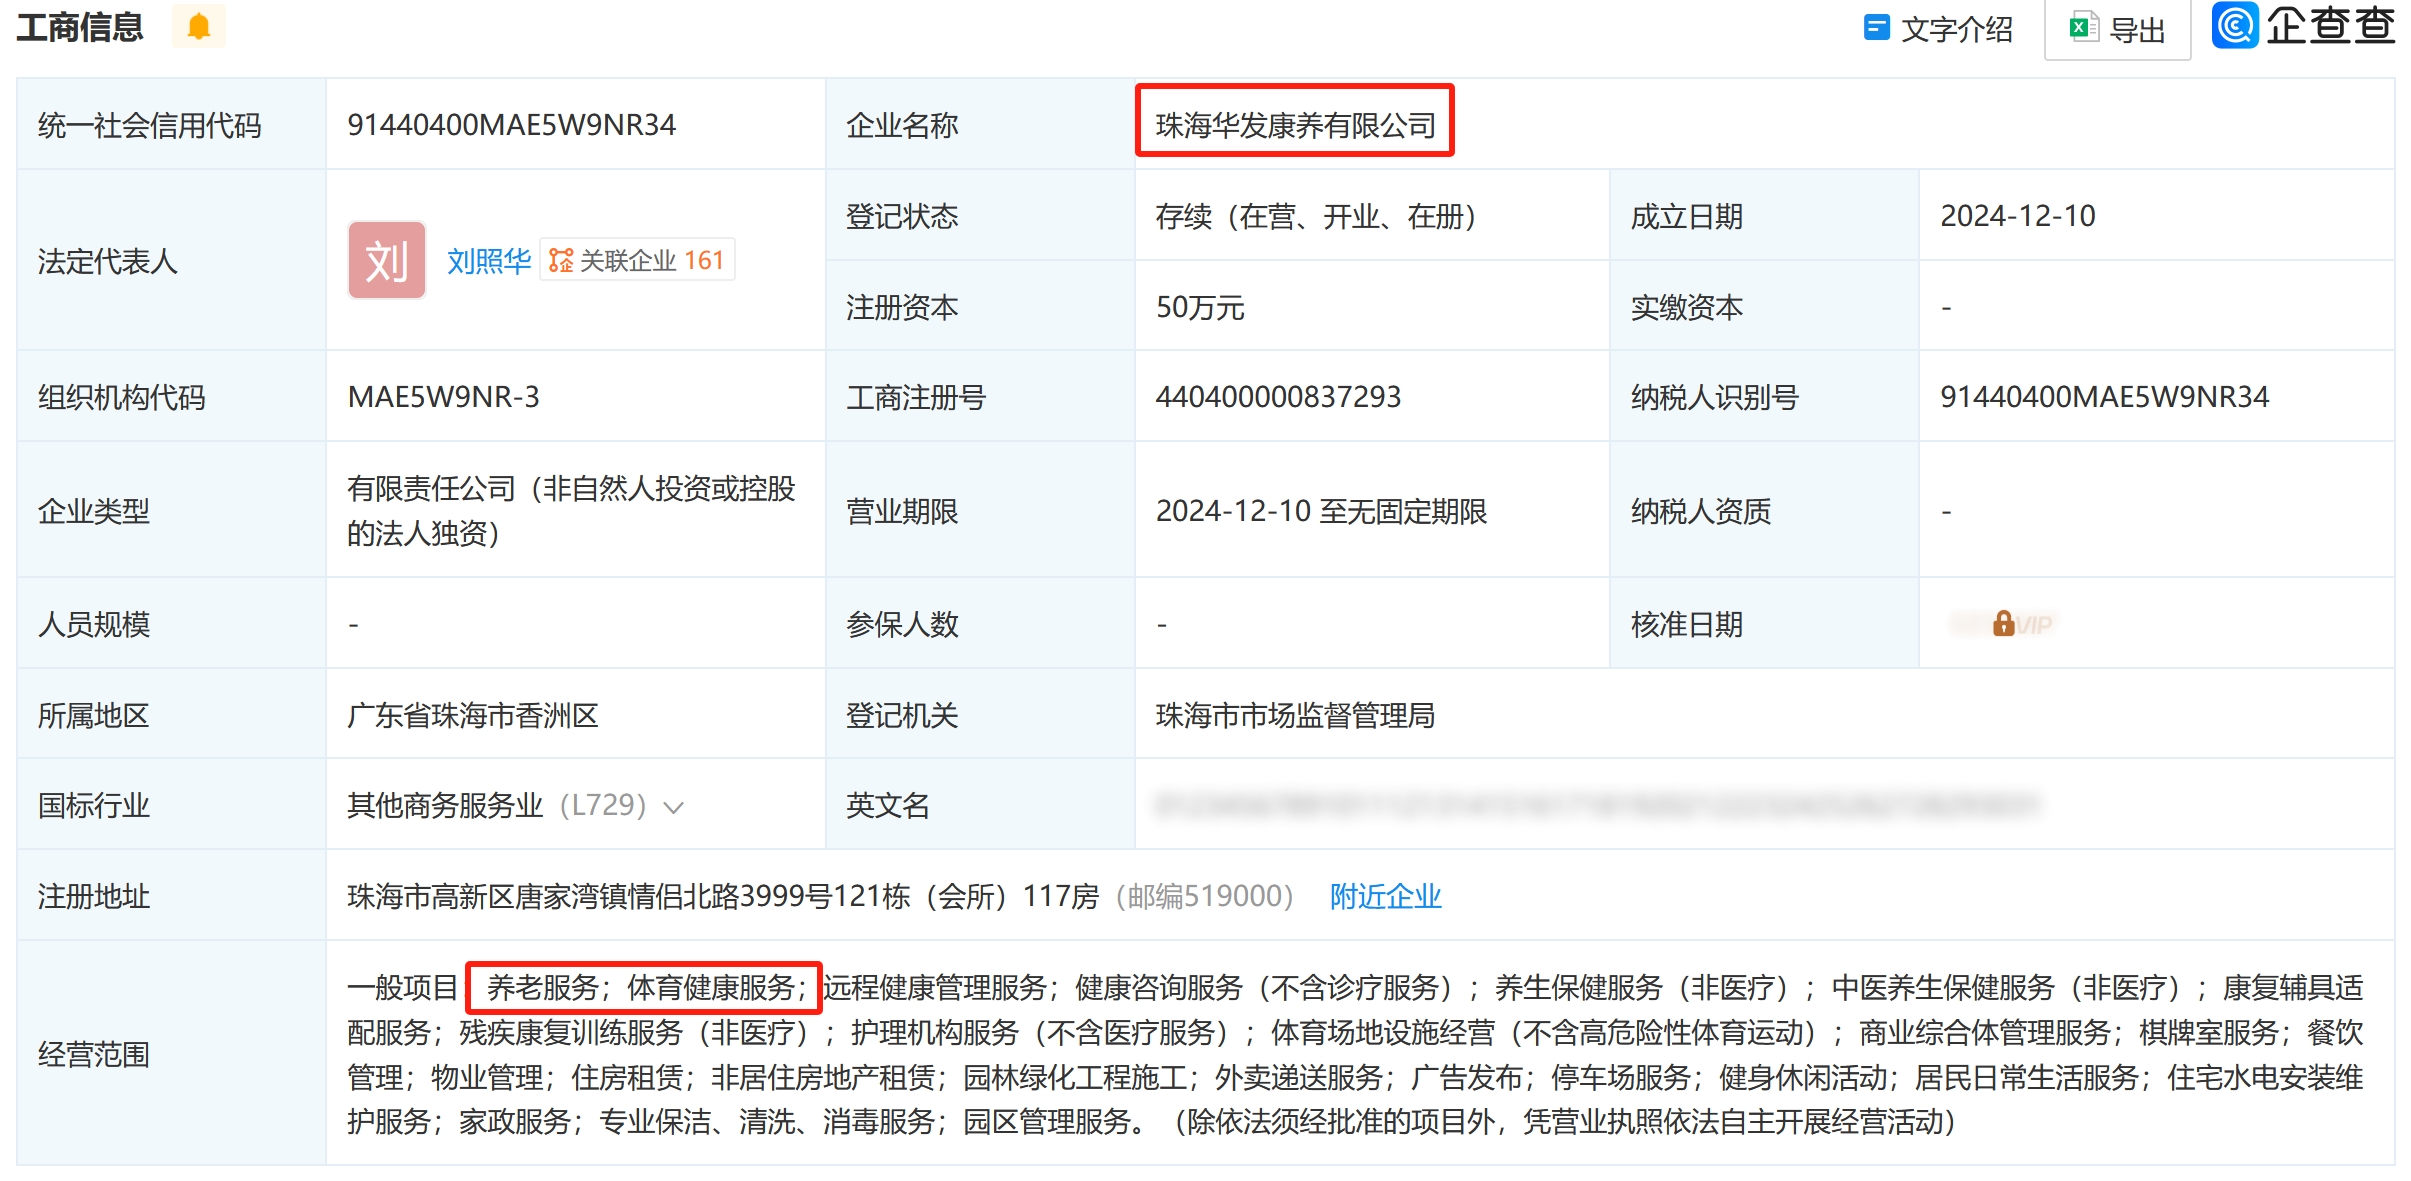Click the 法定代表人 label cell
Image resolution: width=2411 pixels, height=1181 pixels.
[171, 260]
